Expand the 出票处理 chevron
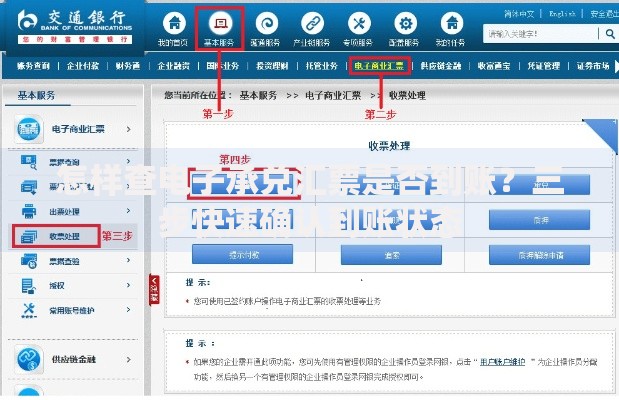The image size is (619, 400). (x=129, y=211)
